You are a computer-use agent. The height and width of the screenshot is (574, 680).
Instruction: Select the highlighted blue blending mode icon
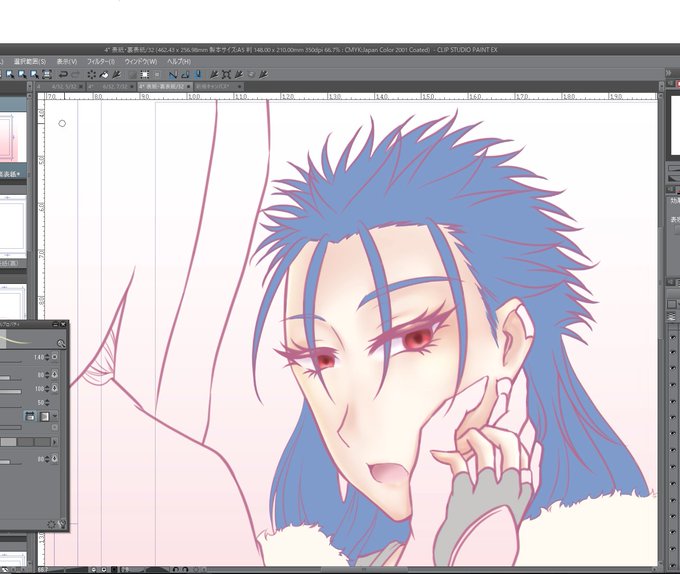point(29,417)
